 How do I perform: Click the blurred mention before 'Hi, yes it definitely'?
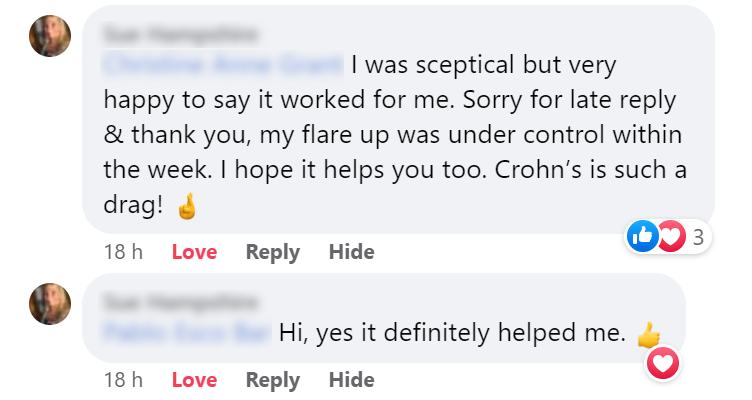click(187, 332)
